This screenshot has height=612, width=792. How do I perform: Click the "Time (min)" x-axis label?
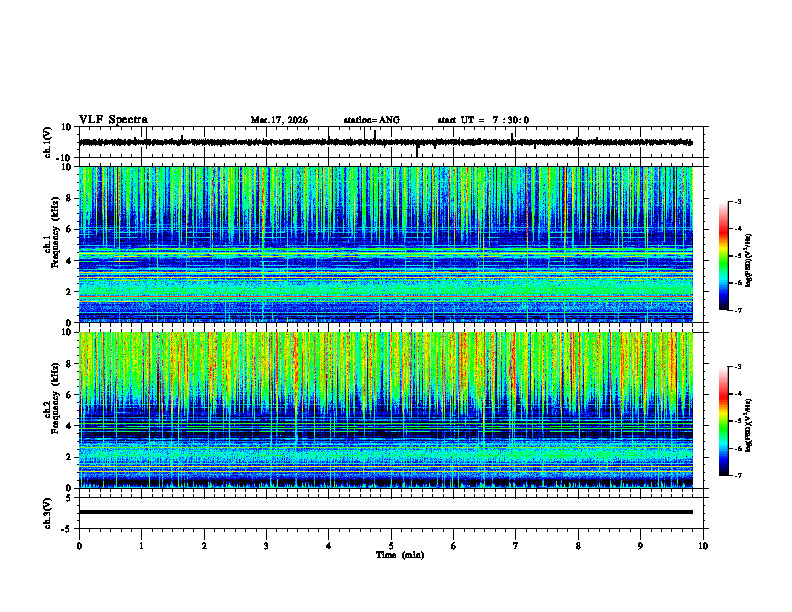tap(400, 555)
